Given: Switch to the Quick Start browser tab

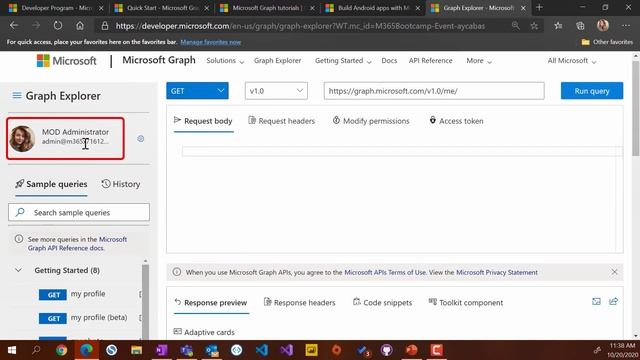Looking at the screenshot, I should [x=162, y=8].
